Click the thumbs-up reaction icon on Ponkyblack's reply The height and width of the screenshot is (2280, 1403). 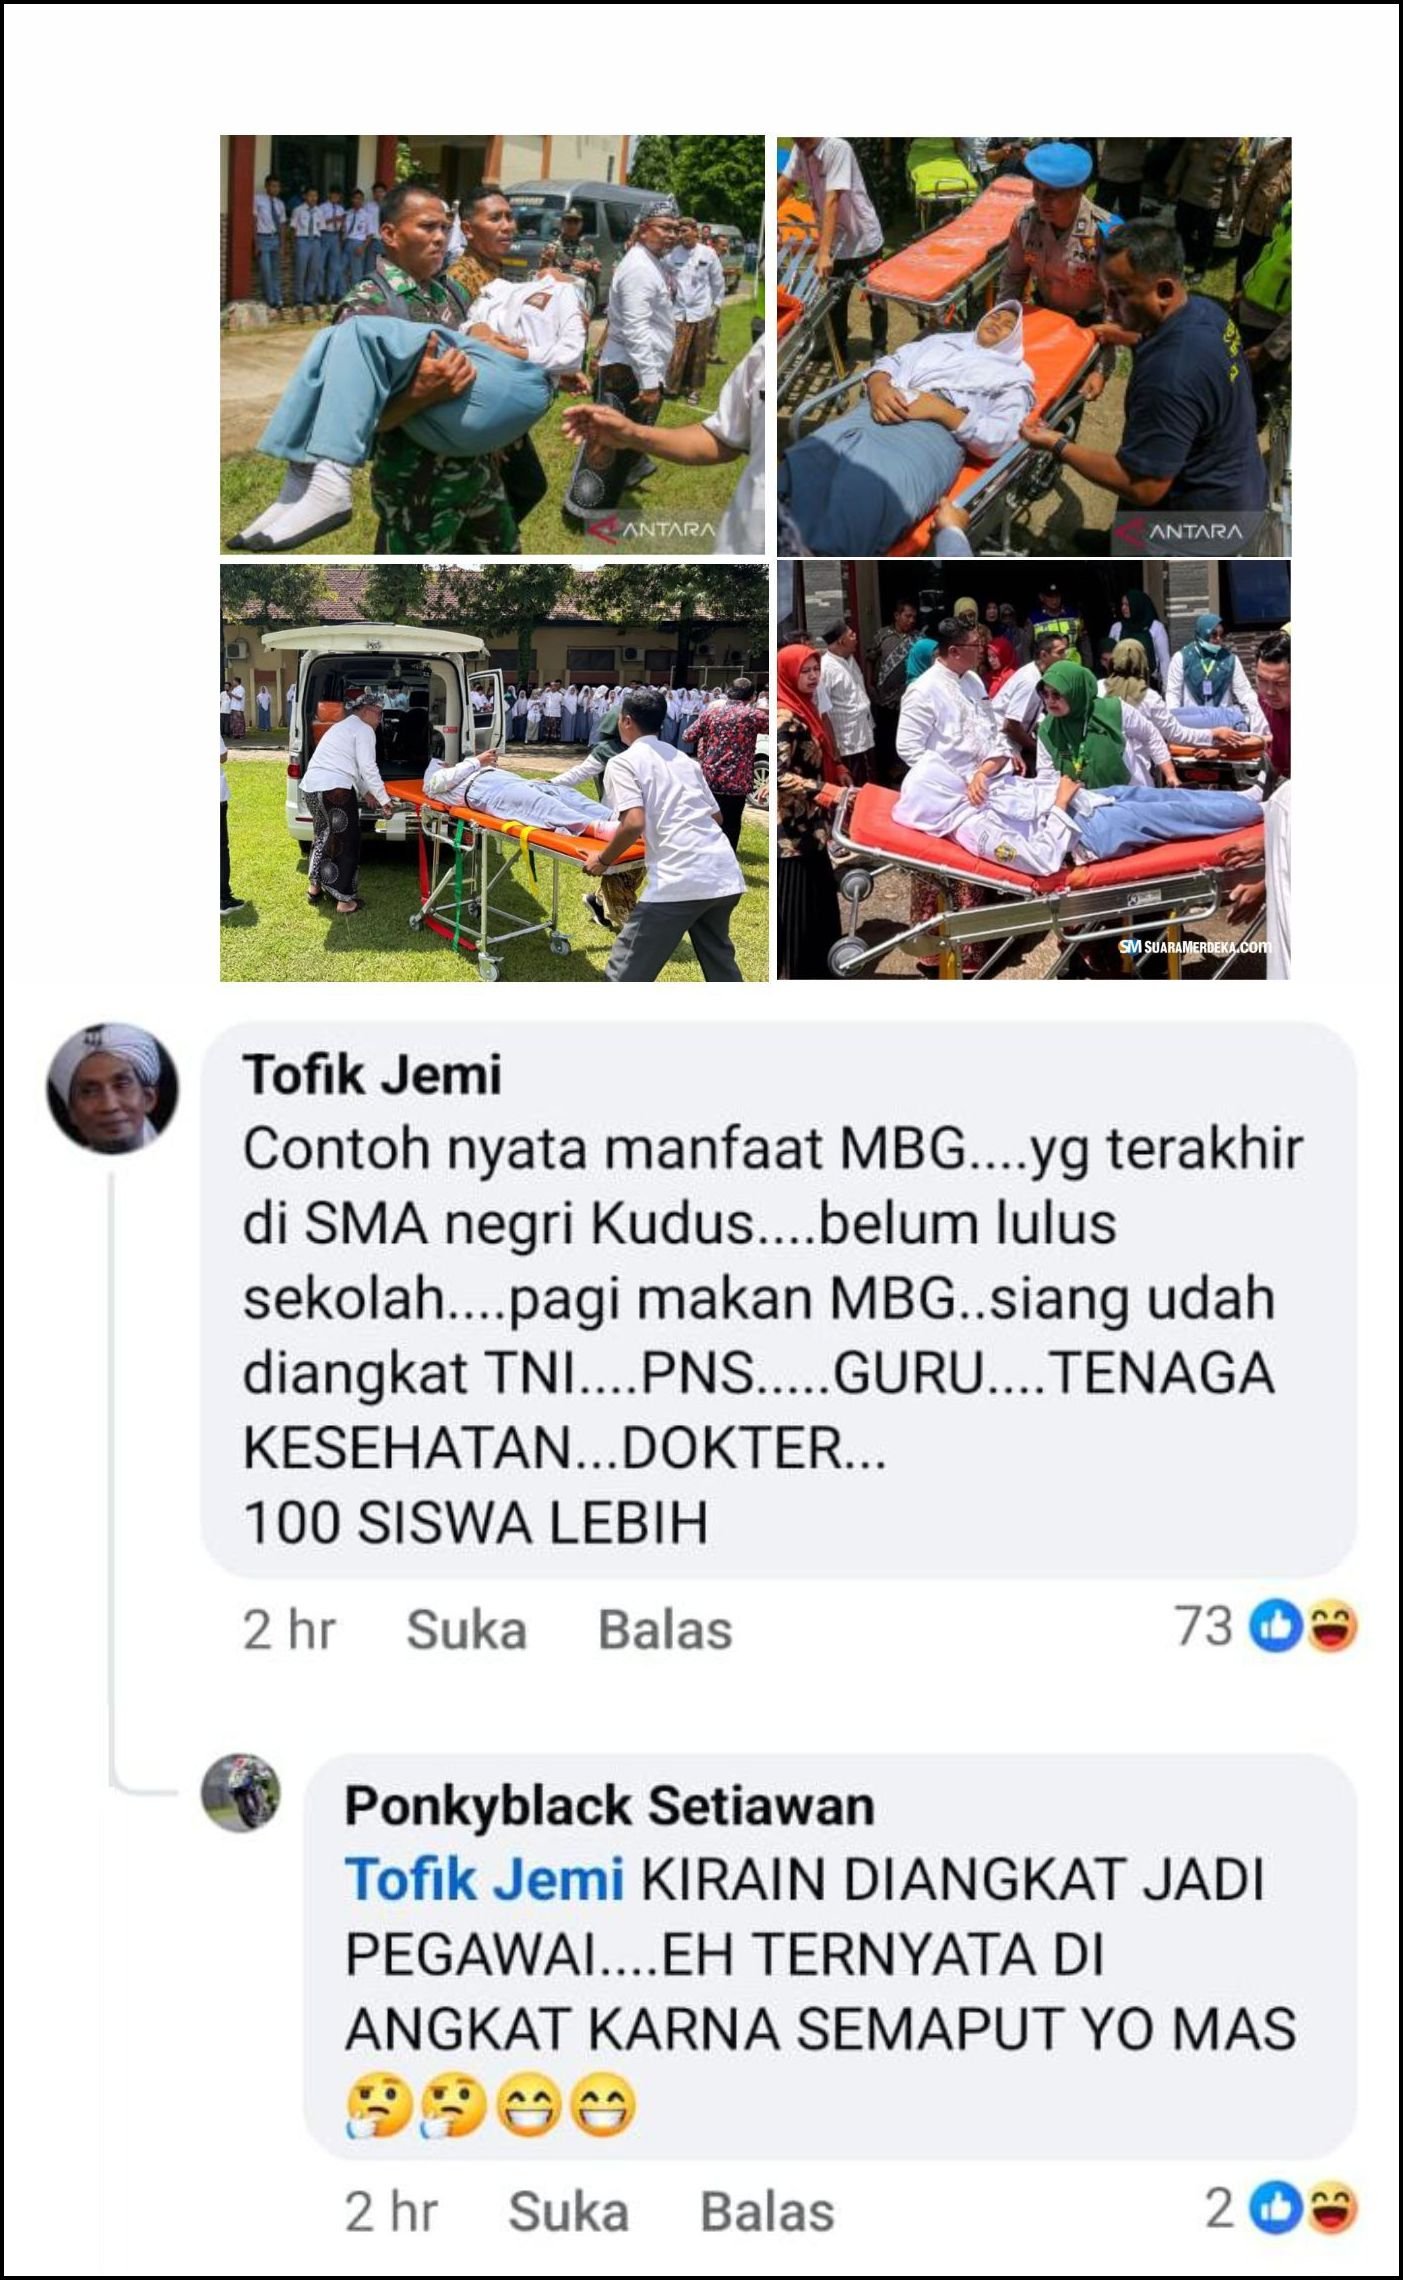click(1276, 2208)
